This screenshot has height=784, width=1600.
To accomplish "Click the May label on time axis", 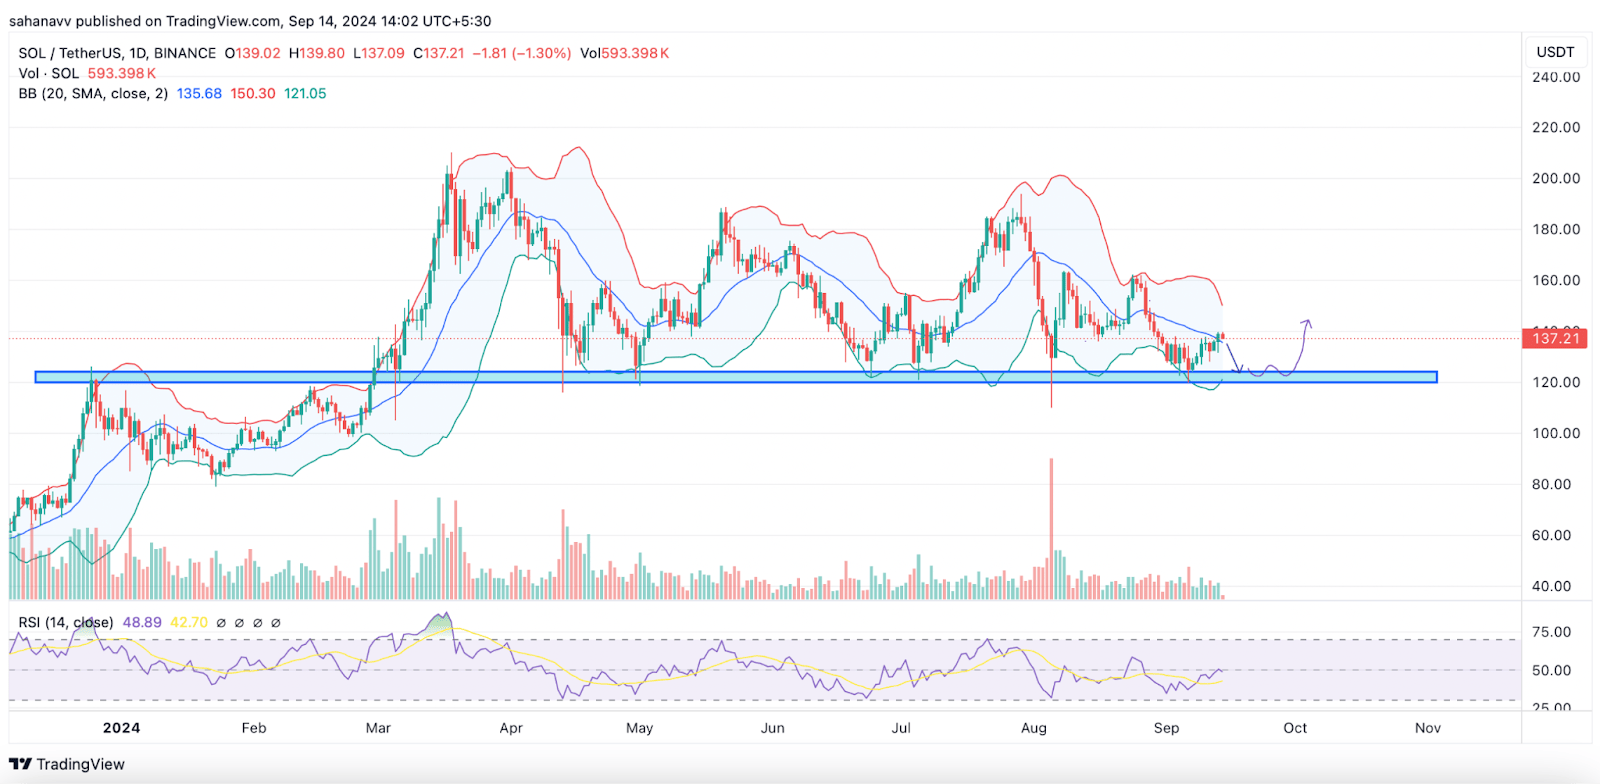I will click(640, 728).
